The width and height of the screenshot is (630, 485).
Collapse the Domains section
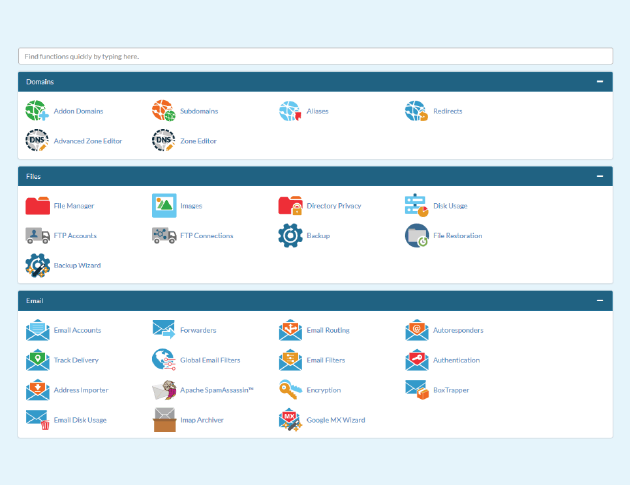[x=599, y=81]
